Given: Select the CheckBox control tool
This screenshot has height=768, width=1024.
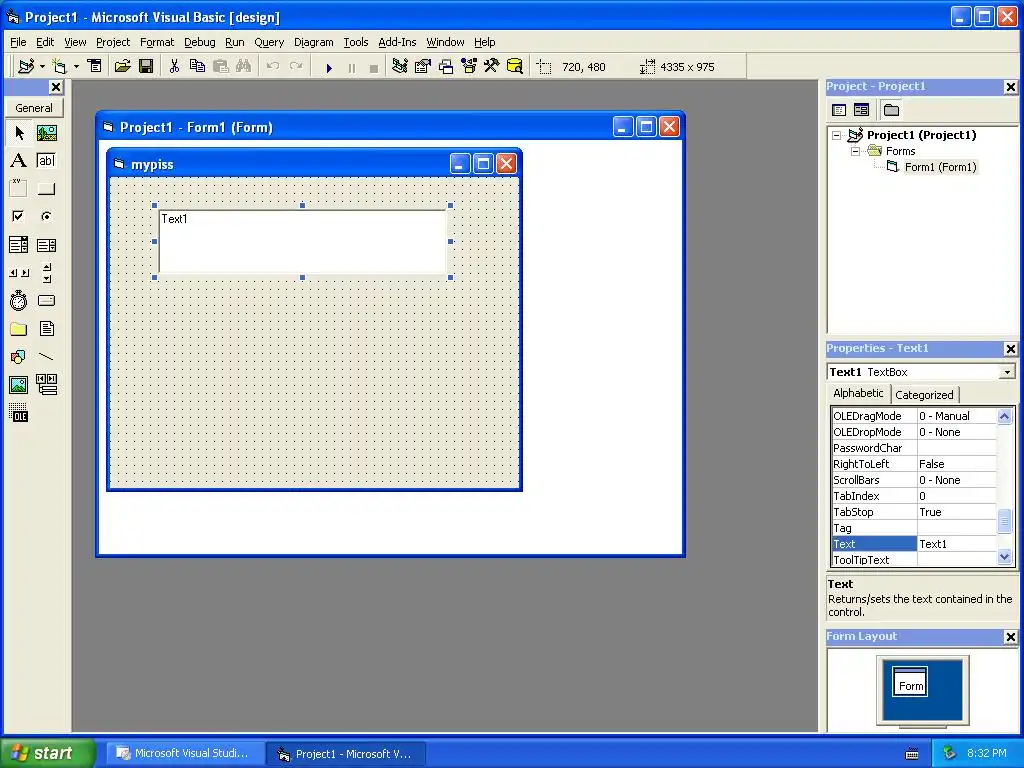Looking at the screenshot, I should (19, 216).
